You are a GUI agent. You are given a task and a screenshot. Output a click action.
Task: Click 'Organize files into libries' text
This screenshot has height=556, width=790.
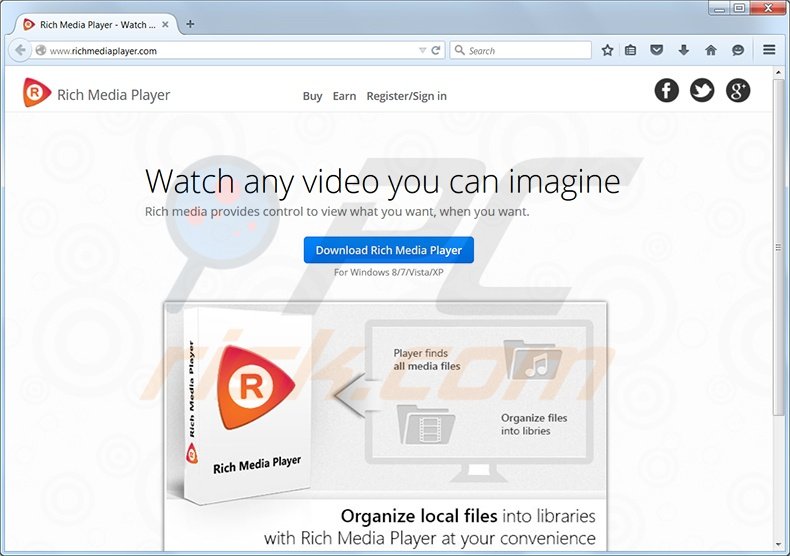point(534,425)
